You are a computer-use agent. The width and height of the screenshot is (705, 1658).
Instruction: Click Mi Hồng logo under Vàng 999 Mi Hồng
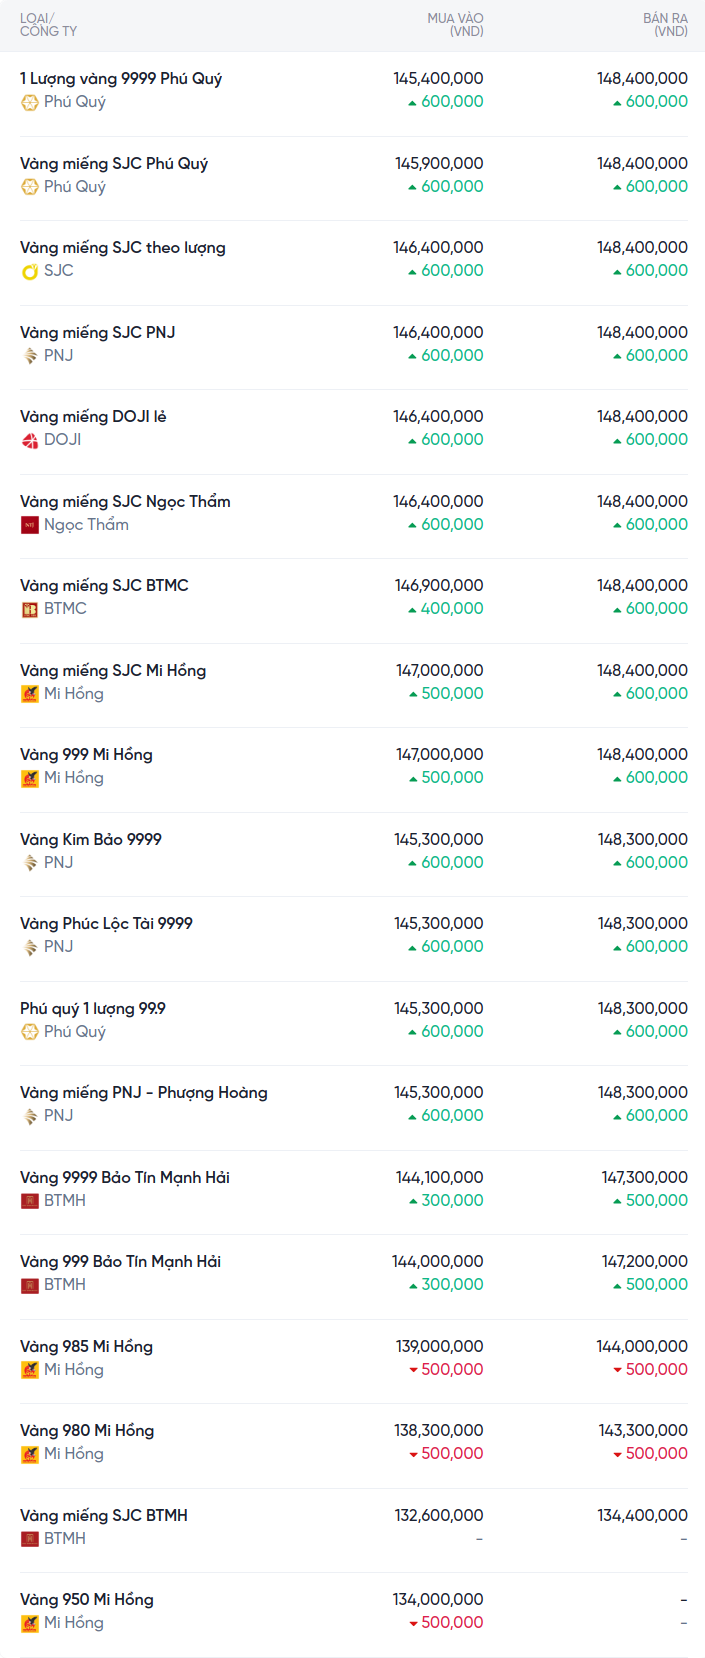[x=30, y=778]
